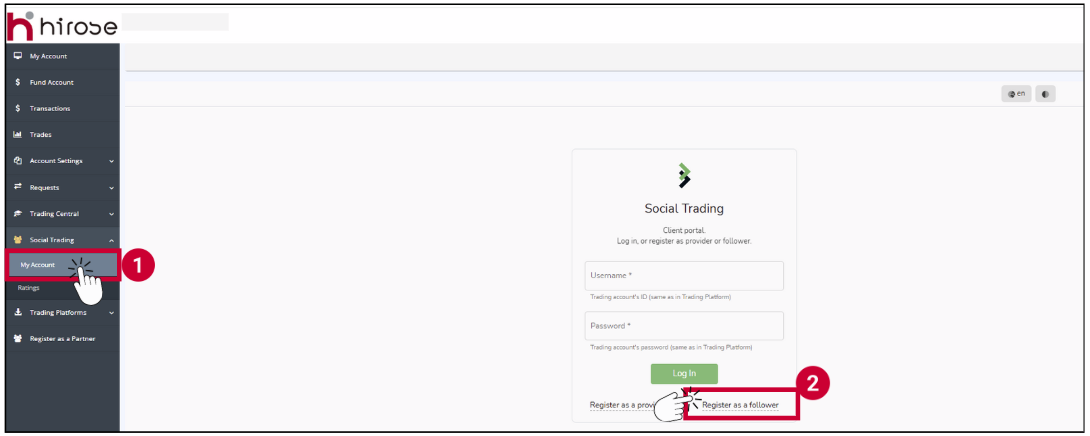1090x436 pixels.
Task: Click the Social Trading arrows logo
Action: [684, 176]
